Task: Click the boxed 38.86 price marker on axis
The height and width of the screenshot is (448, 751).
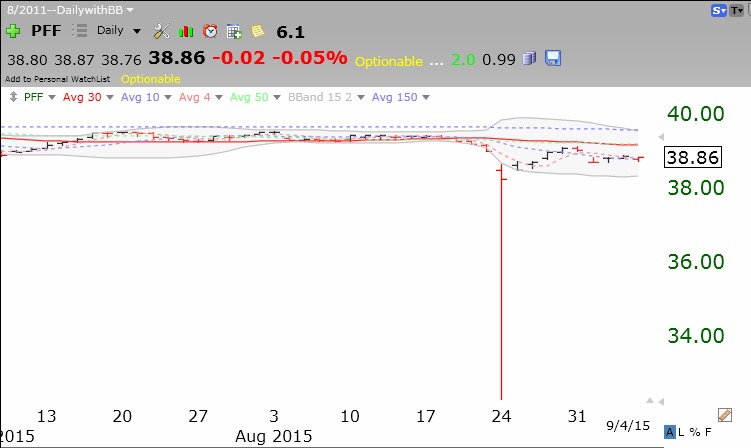Action: coord(693,157)
